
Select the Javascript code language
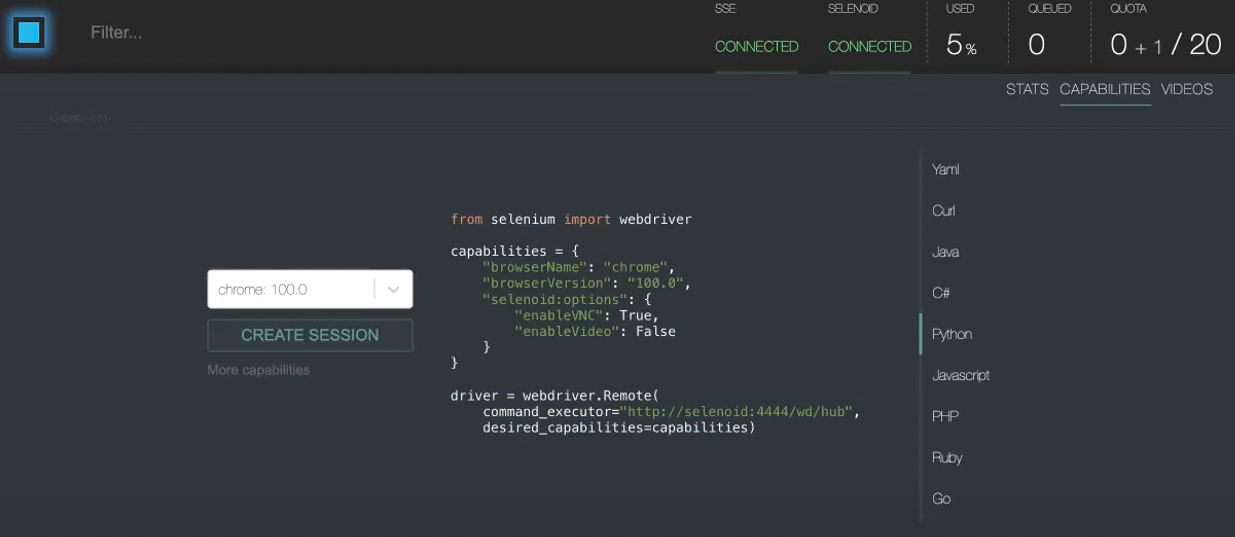(961, 375)
